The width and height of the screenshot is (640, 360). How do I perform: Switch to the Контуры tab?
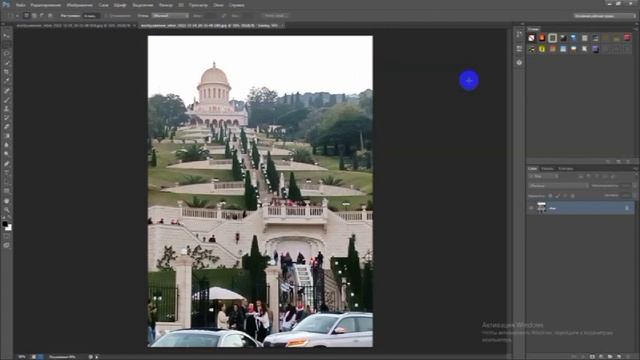[x=566, y=169]
